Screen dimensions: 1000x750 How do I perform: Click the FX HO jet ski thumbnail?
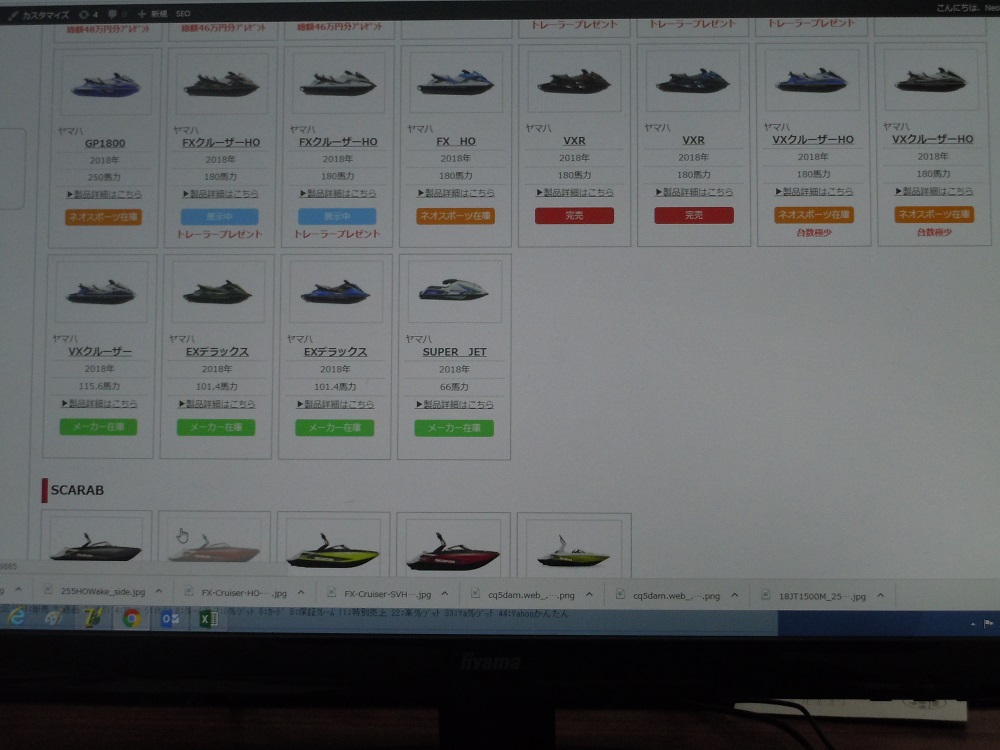click(455, 82)
